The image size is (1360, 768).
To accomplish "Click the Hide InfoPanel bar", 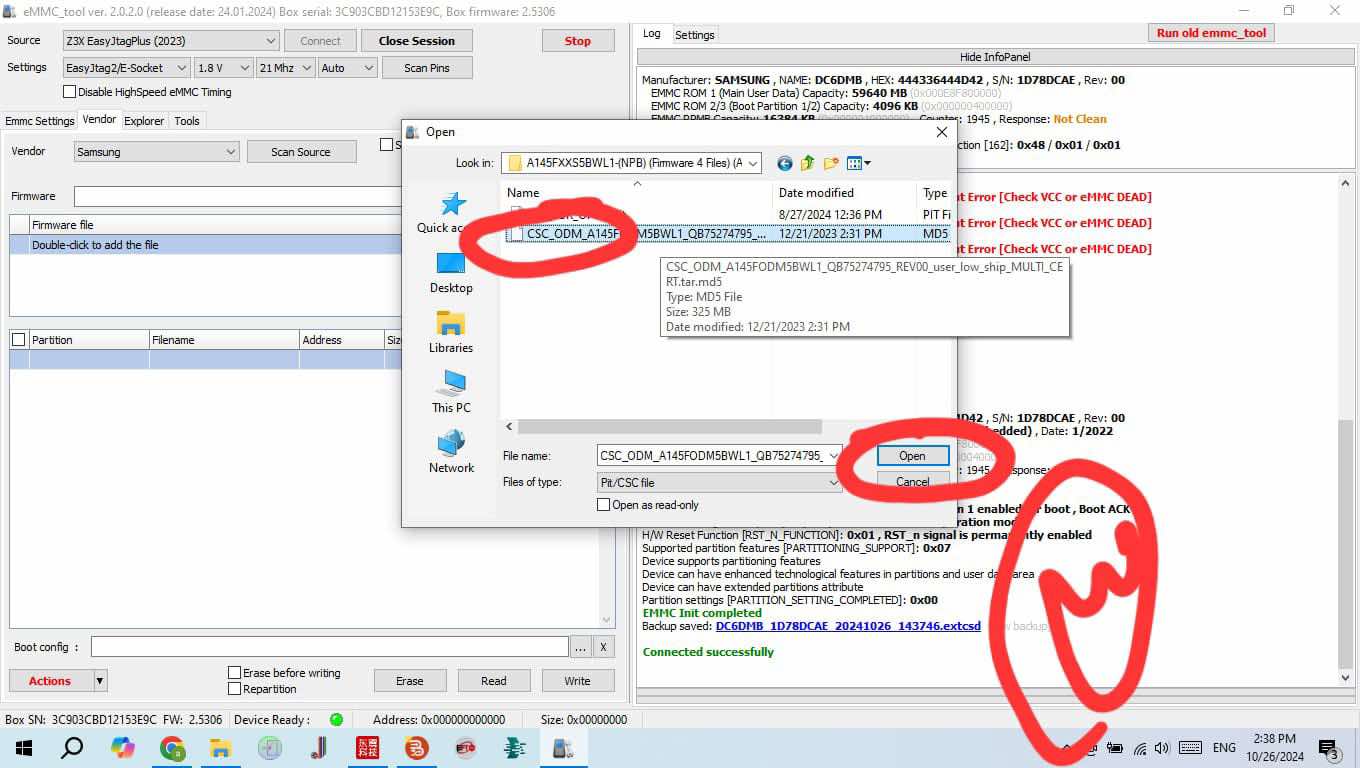I will 995,57.
